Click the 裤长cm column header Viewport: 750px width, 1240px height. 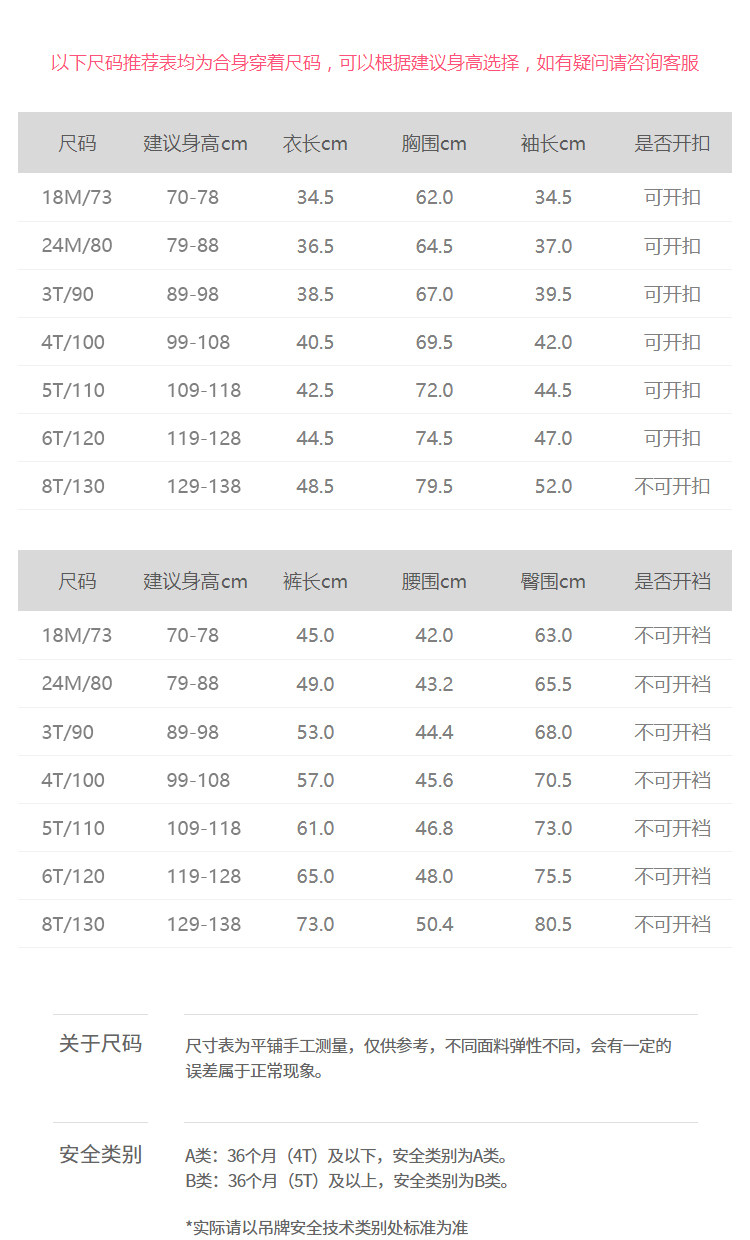click(315, 581)
